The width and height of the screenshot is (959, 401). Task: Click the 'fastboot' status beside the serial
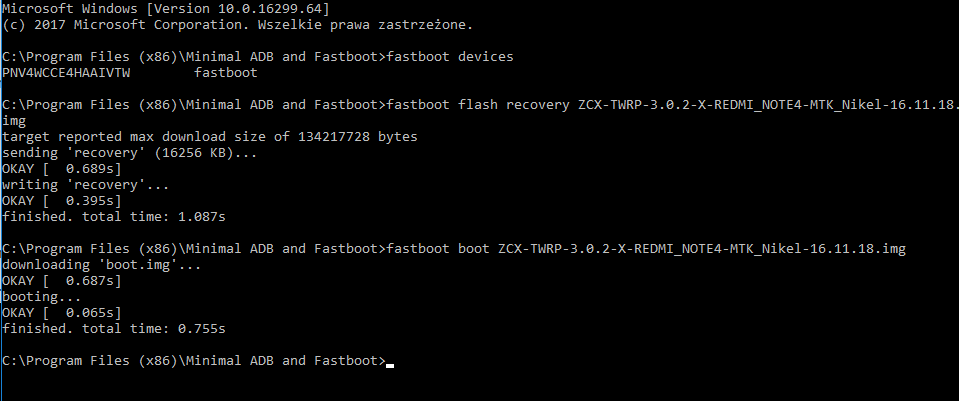tap(225, 72)
